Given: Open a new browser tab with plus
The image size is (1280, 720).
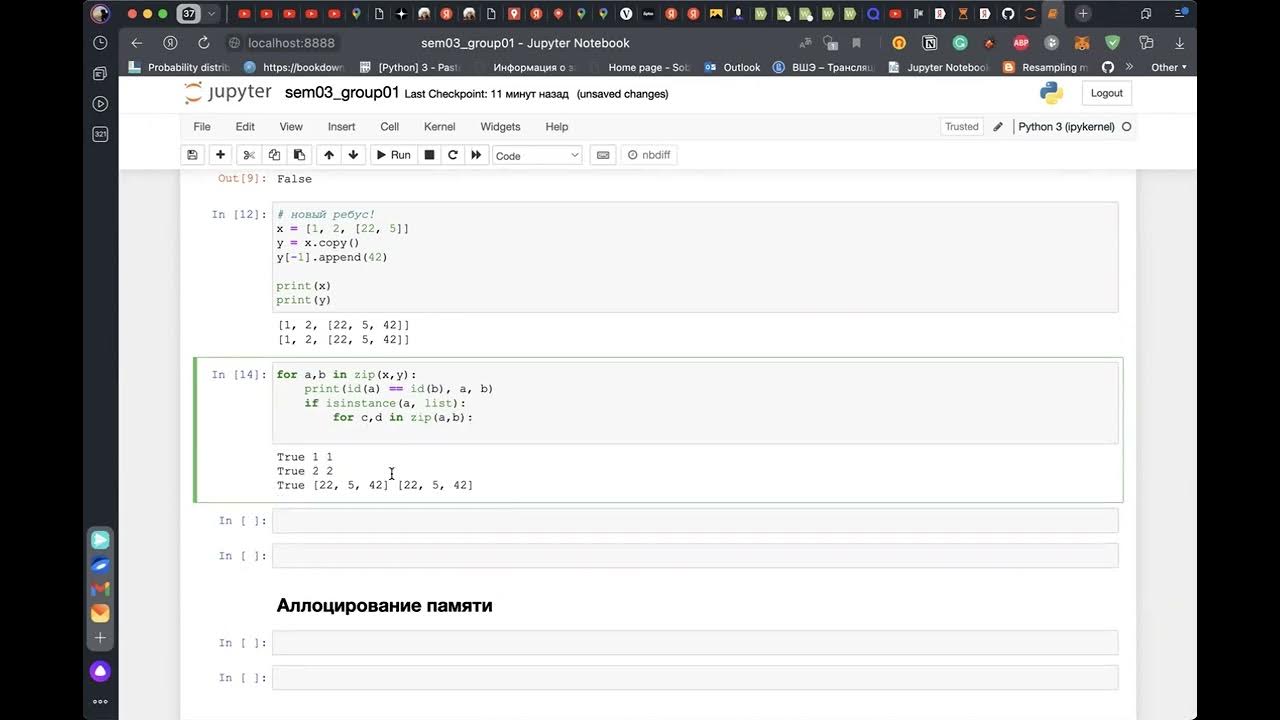Looking at the screenshot, I should tap(1083, 14).
